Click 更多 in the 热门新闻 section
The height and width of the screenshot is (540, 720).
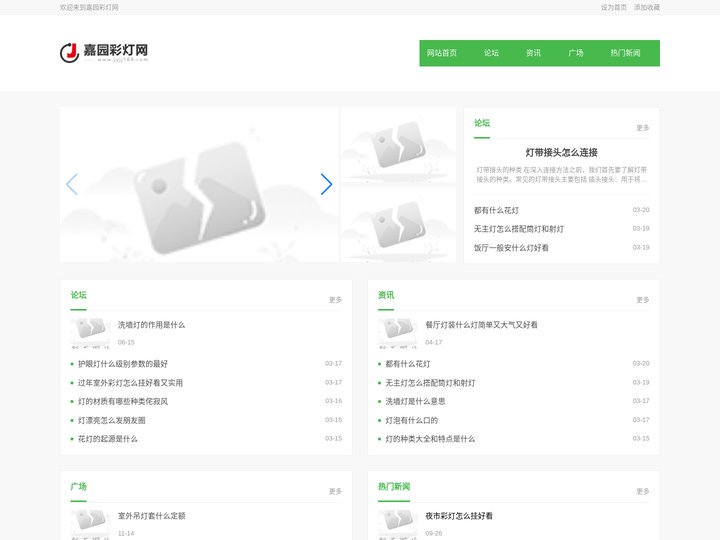click(643, 491)
